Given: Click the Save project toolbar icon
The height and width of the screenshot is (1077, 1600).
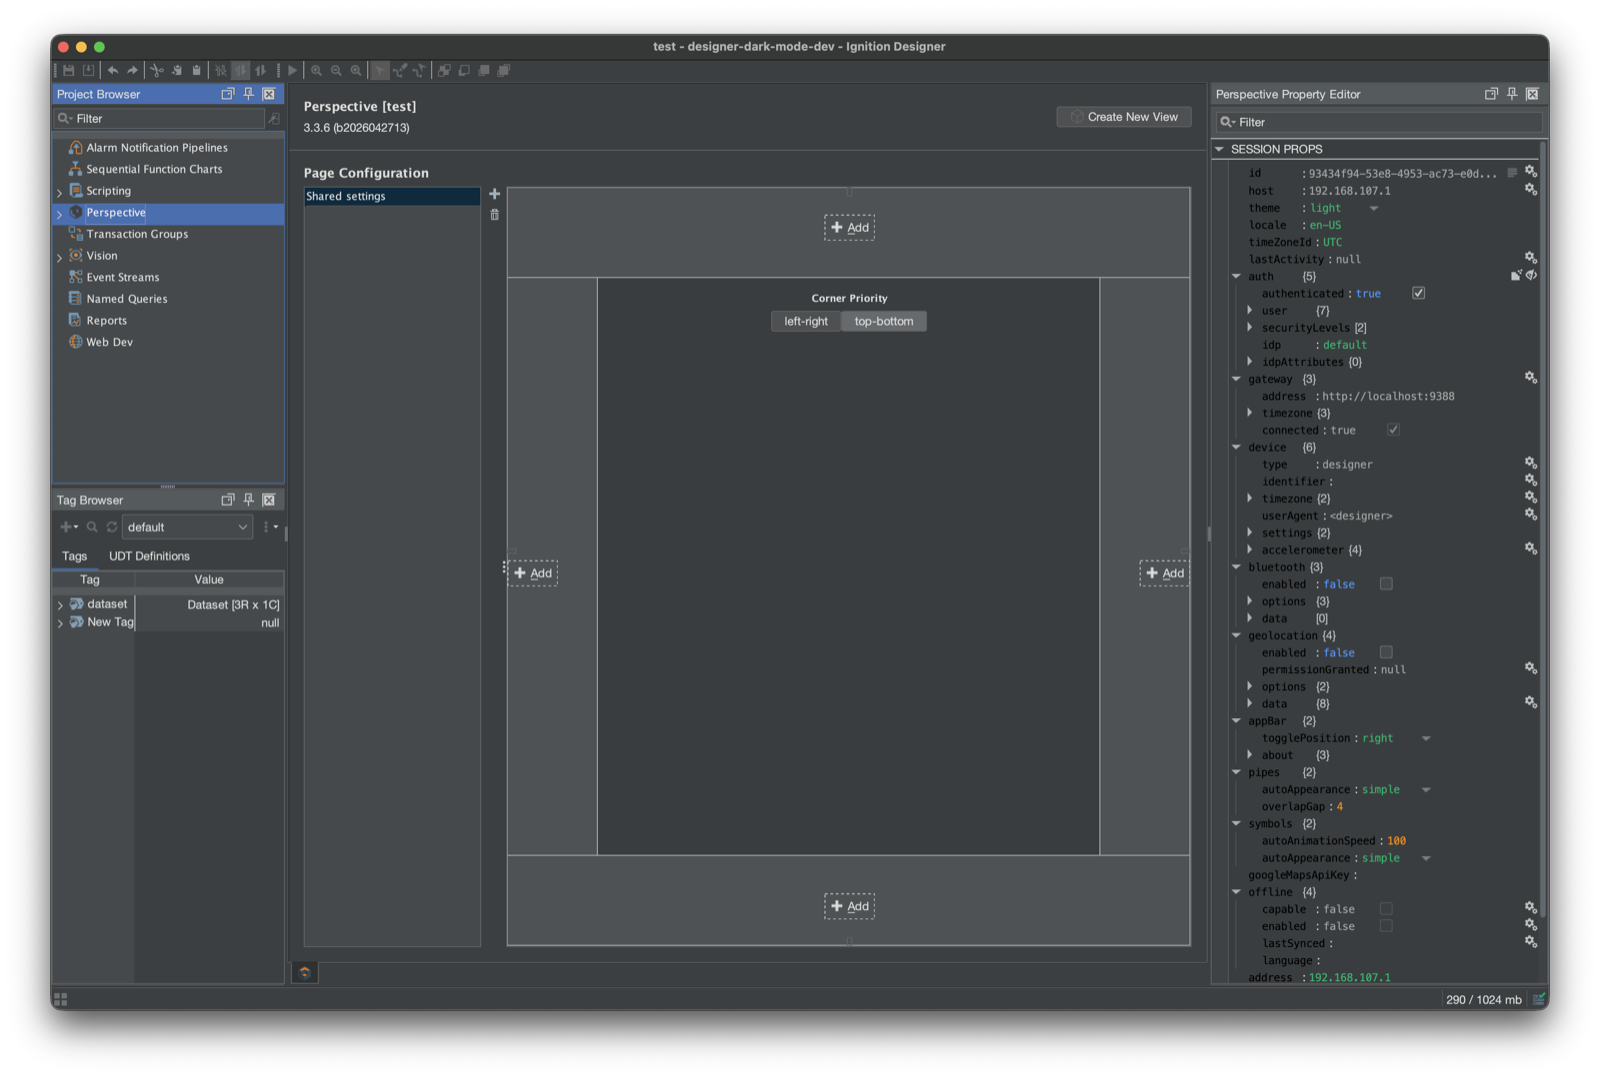Looking at the screenshot, I should coord(69,71).
